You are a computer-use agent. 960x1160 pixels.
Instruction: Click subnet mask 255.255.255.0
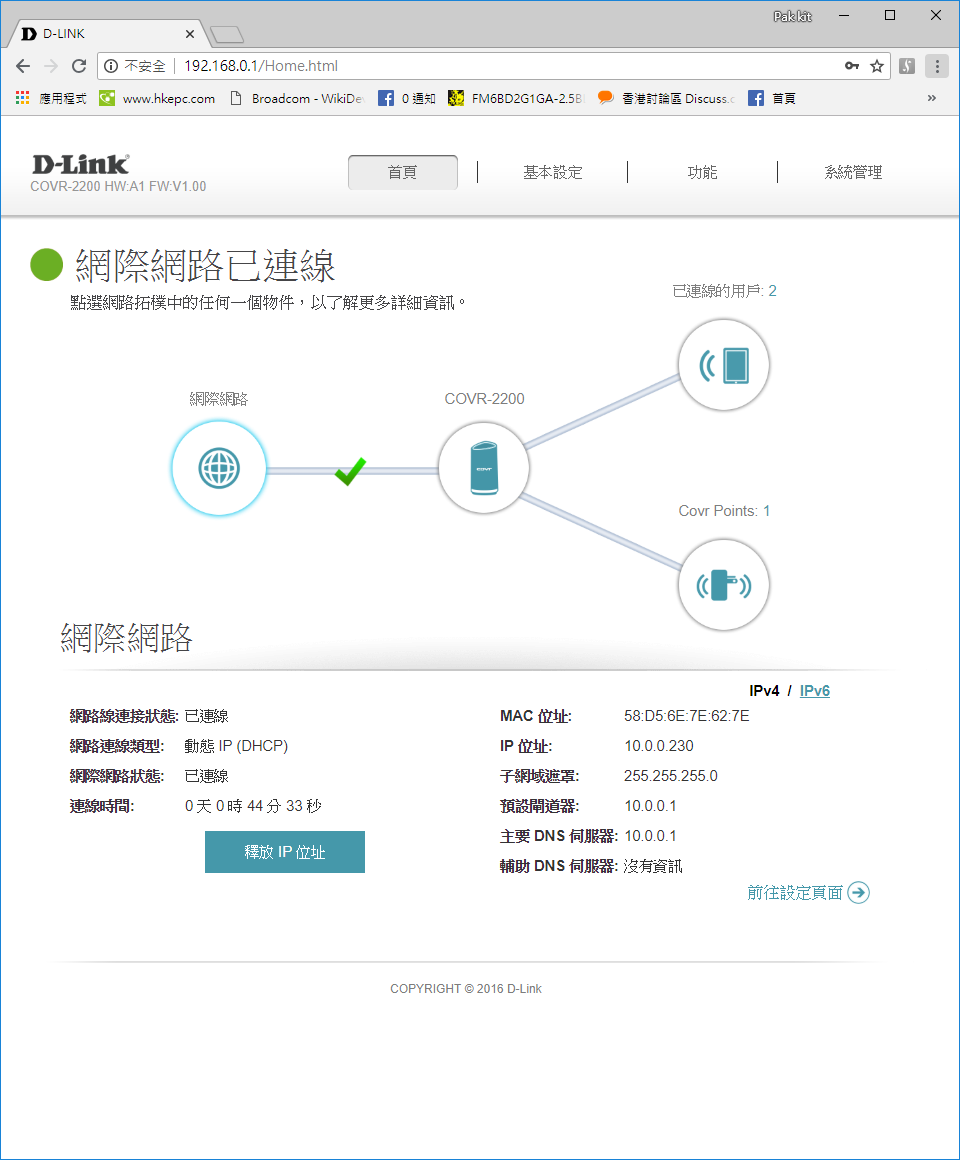point(671,776)
